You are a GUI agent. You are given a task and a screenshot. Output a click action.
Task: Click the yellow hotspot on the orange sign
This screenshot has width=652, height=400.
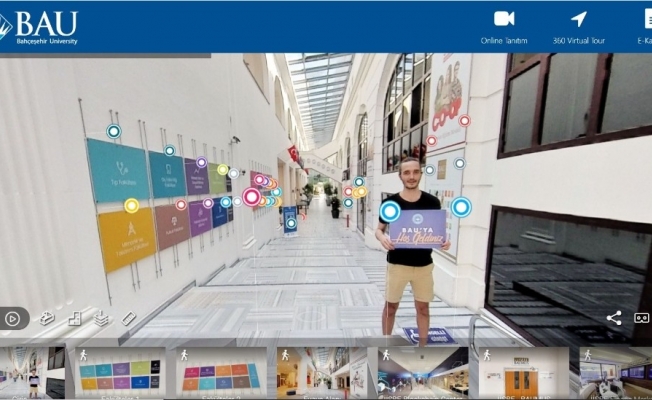(131, 206)
